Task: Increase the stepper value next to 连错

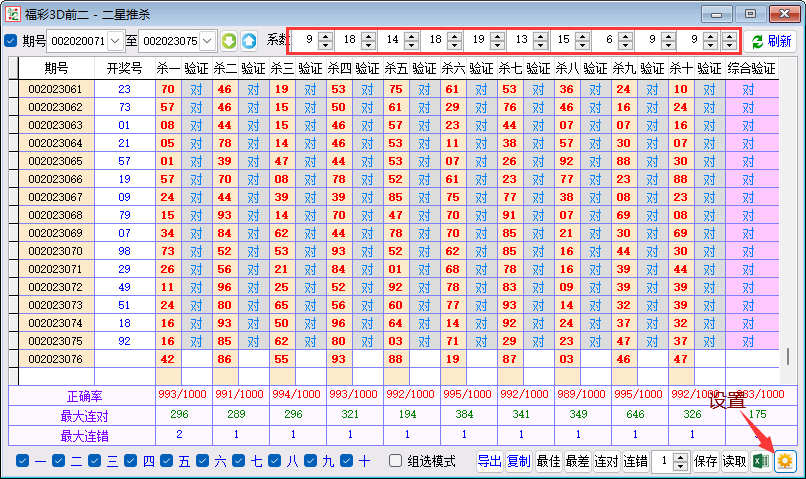Action: point(682,456)
